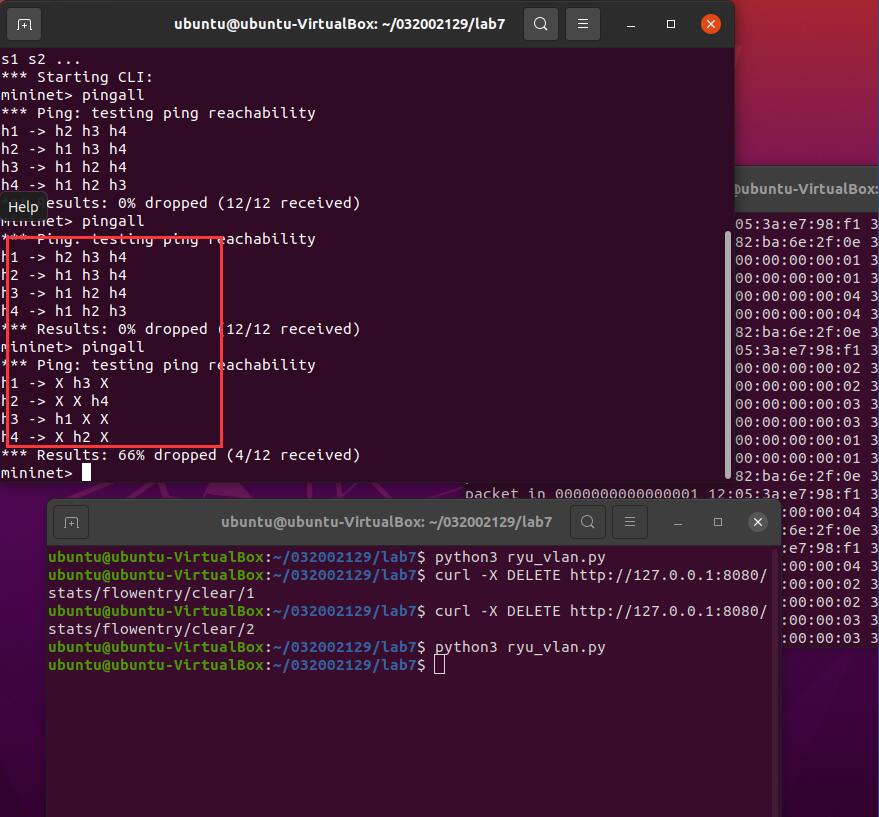
Task: Click the background terminal's ubuntu-VirtualBox title
Action: point(806,189)
